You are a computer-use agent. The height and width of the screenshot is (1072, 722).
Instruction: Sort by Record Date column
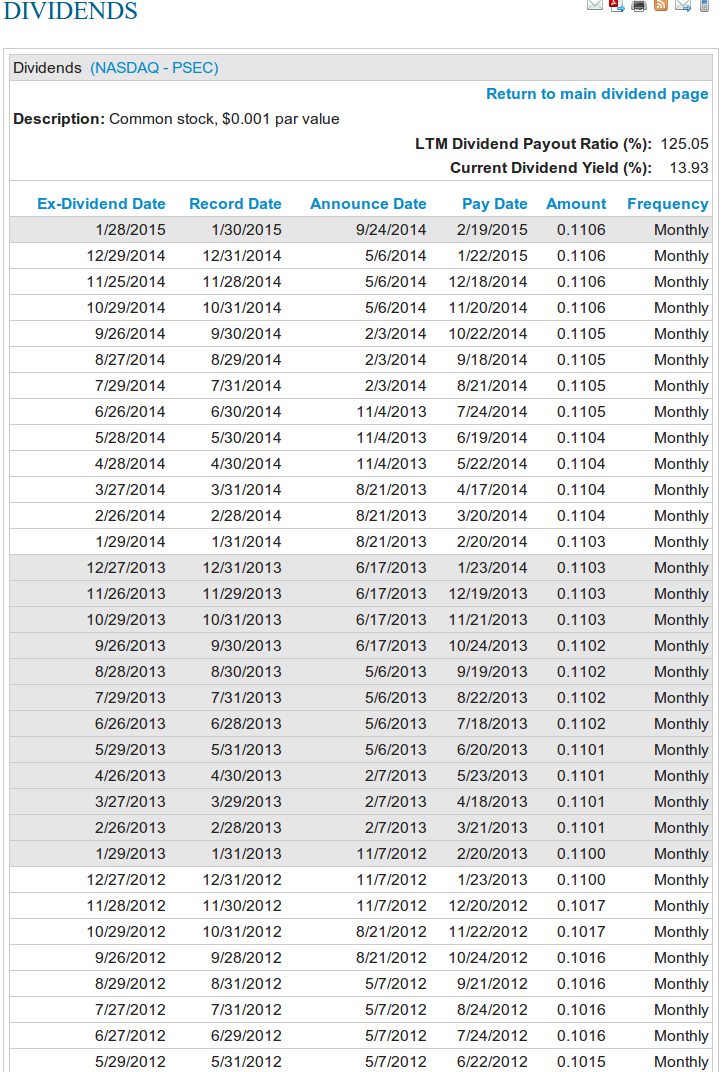click(235, 204)
